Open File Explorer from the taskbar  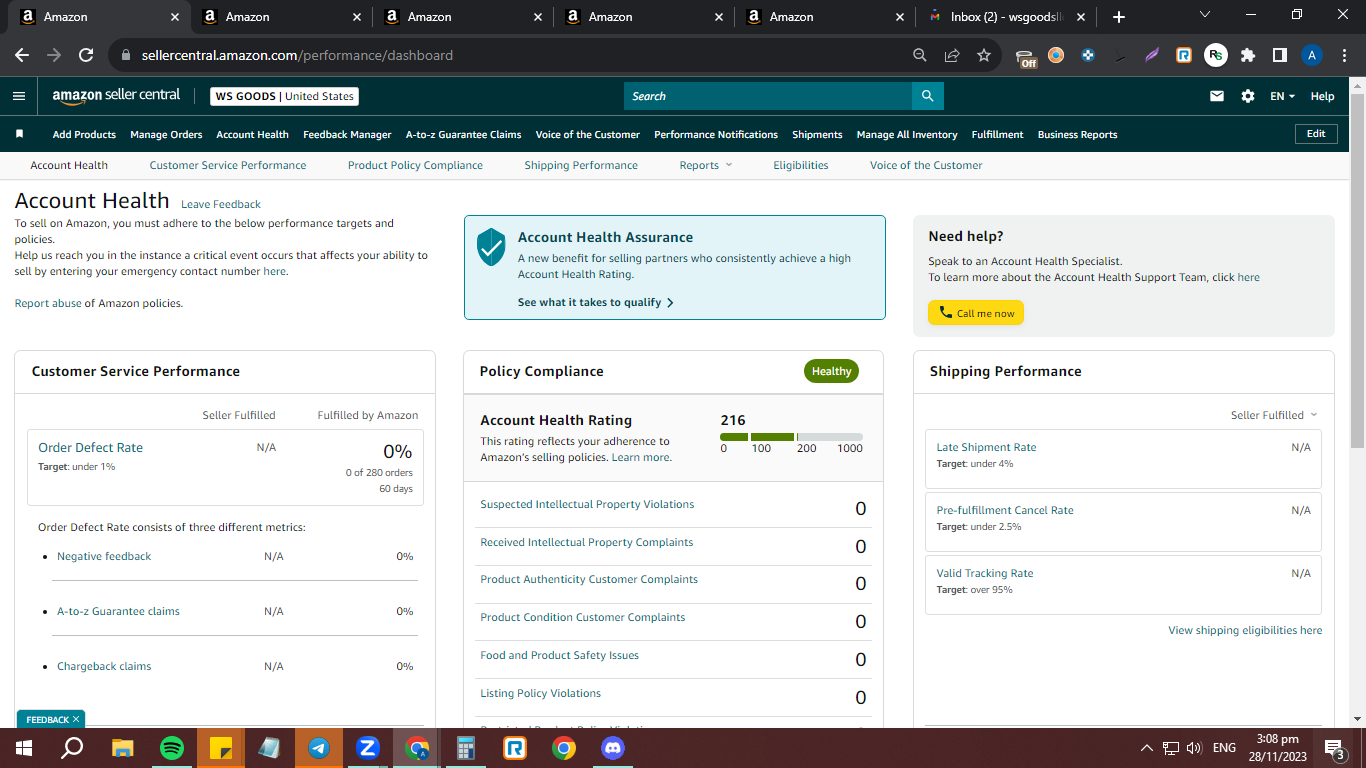pyautogui.click(x=123, y=747)
